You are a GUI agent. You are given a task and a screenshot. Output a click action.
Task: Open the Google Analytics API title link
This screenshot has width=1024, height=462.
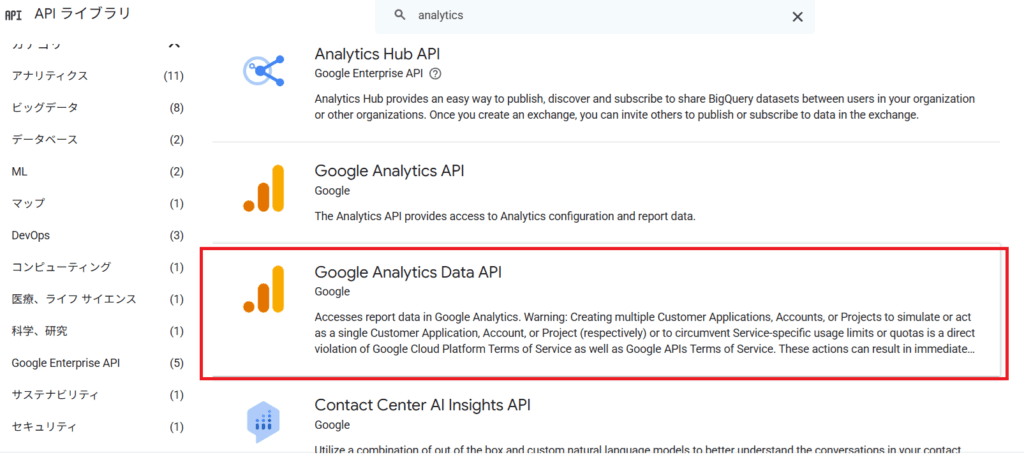tap(389, 171)
